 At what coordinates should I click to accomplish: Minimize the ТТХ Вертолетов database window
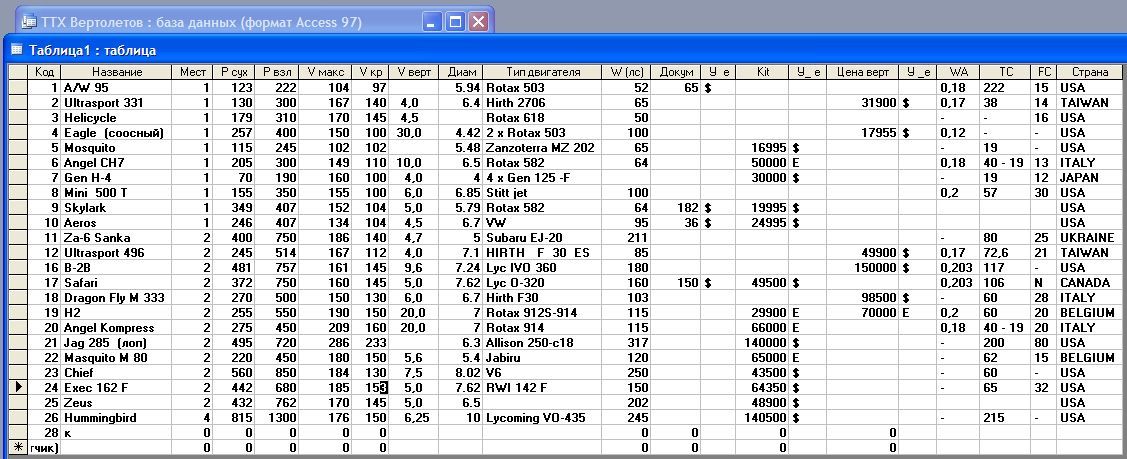coord(433,21)
